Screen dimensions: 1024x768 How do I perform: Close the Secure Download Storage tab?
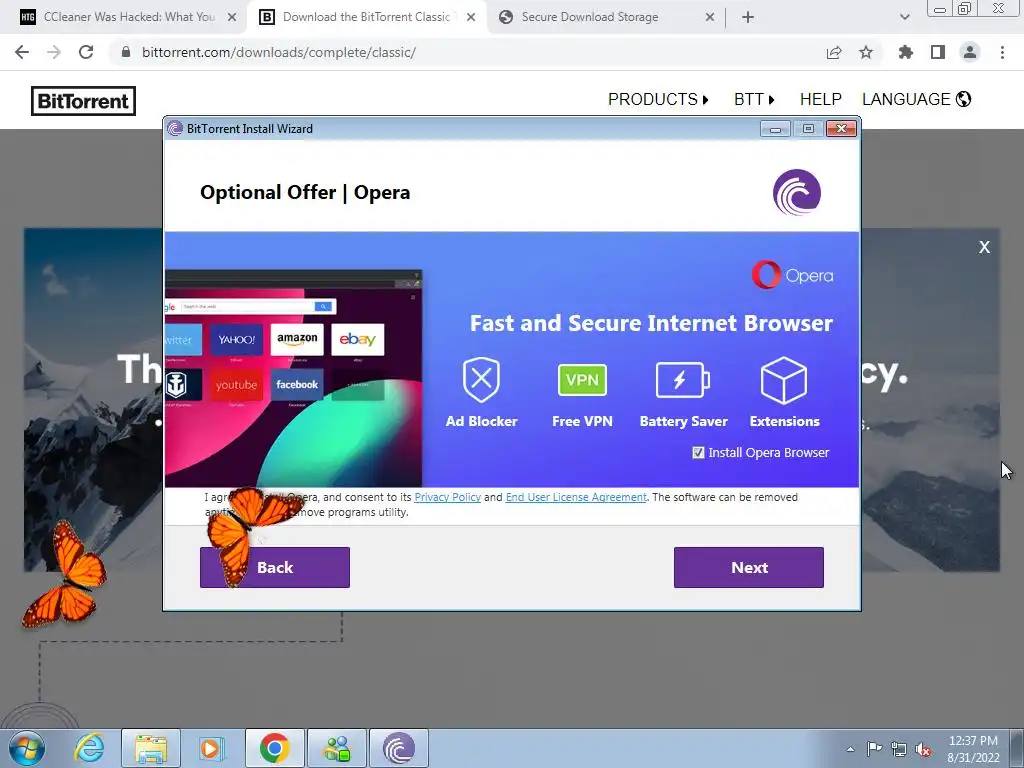pyautogui.click(x=710, y=18)
